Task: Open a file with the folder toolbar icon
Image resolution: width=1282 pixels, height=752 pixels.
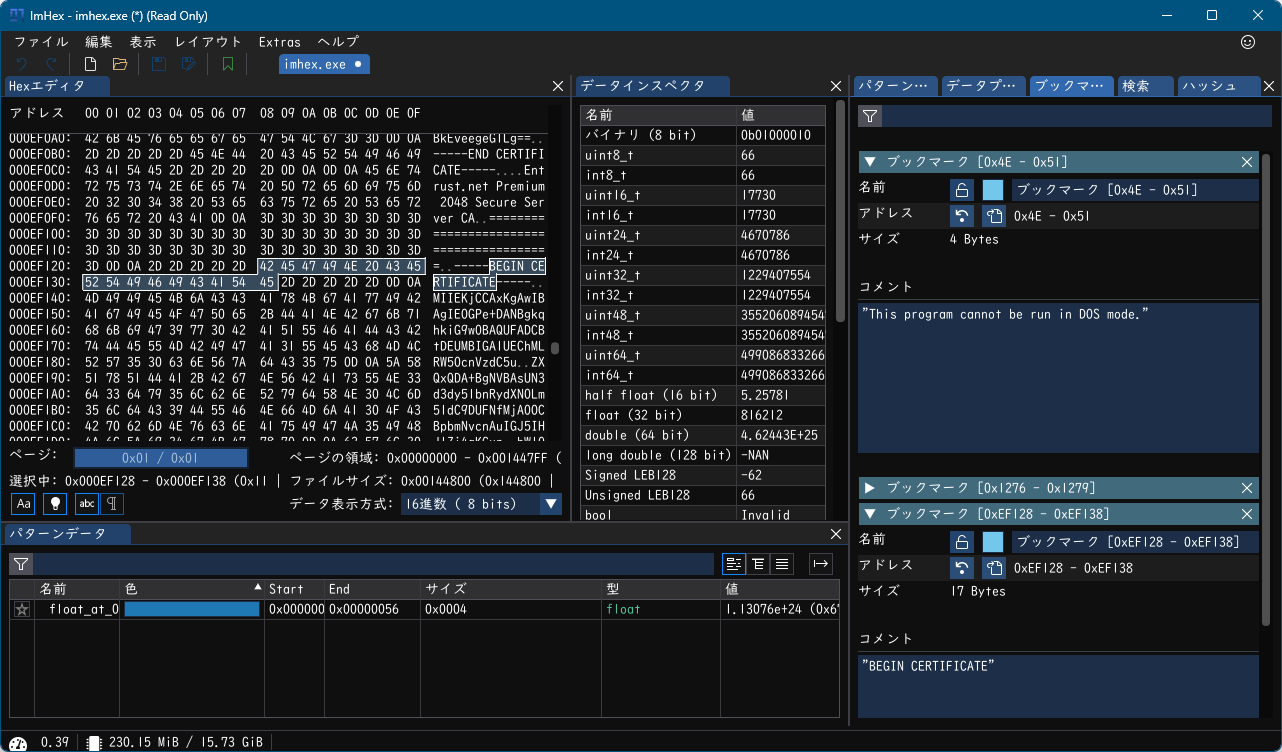Action: [x=118, y=63]
